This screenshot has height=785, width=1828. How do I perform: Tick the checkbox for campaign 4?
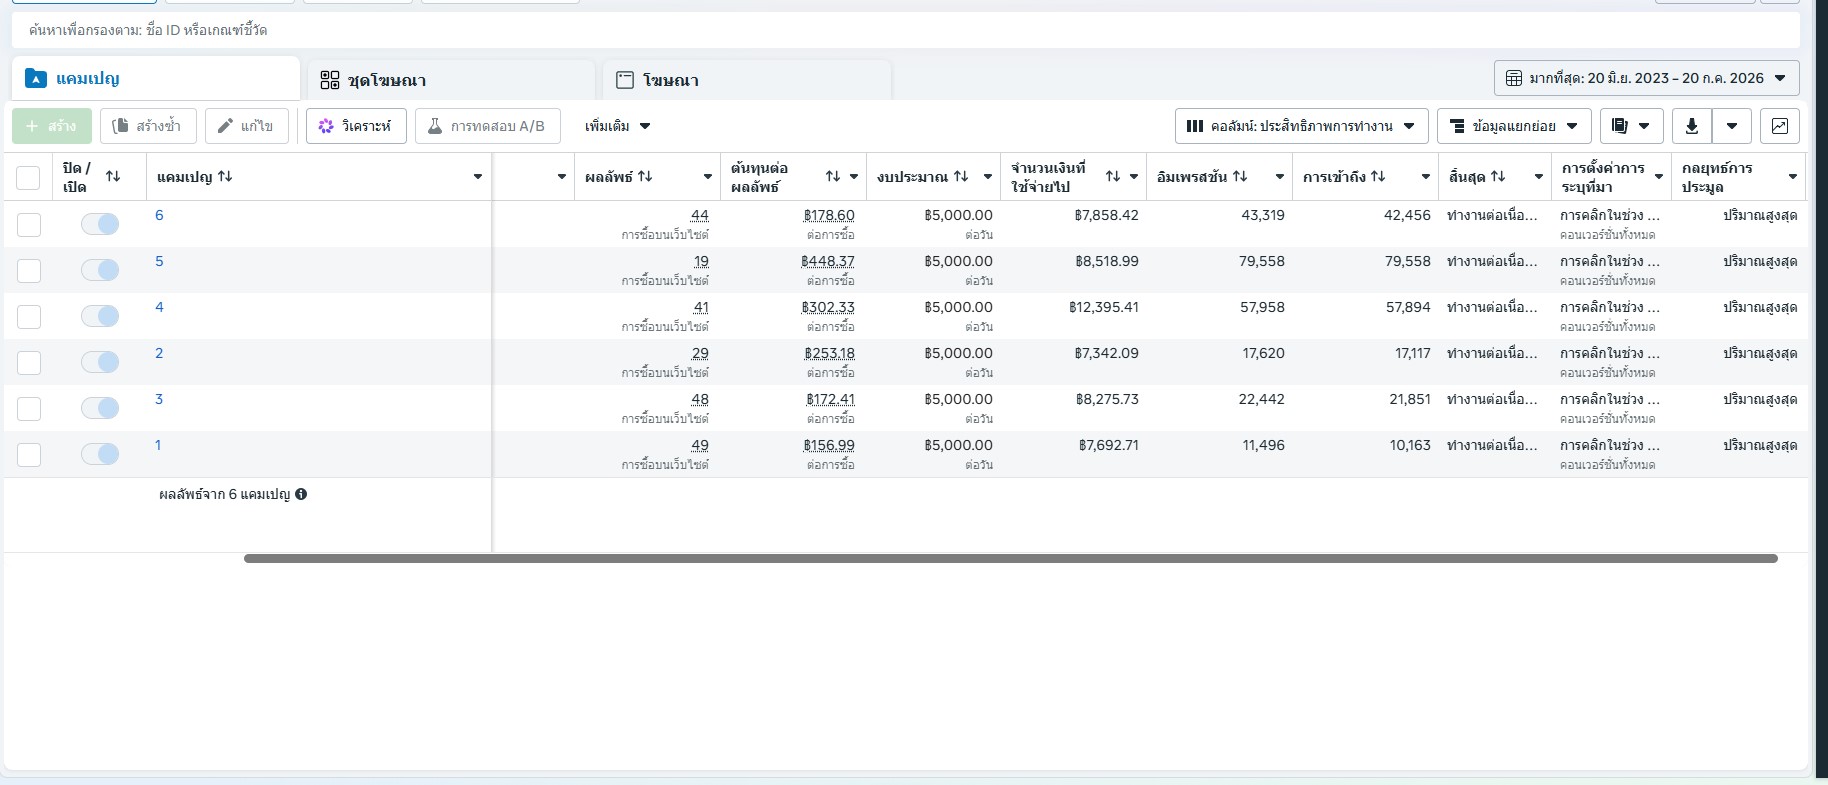[29, 316]
